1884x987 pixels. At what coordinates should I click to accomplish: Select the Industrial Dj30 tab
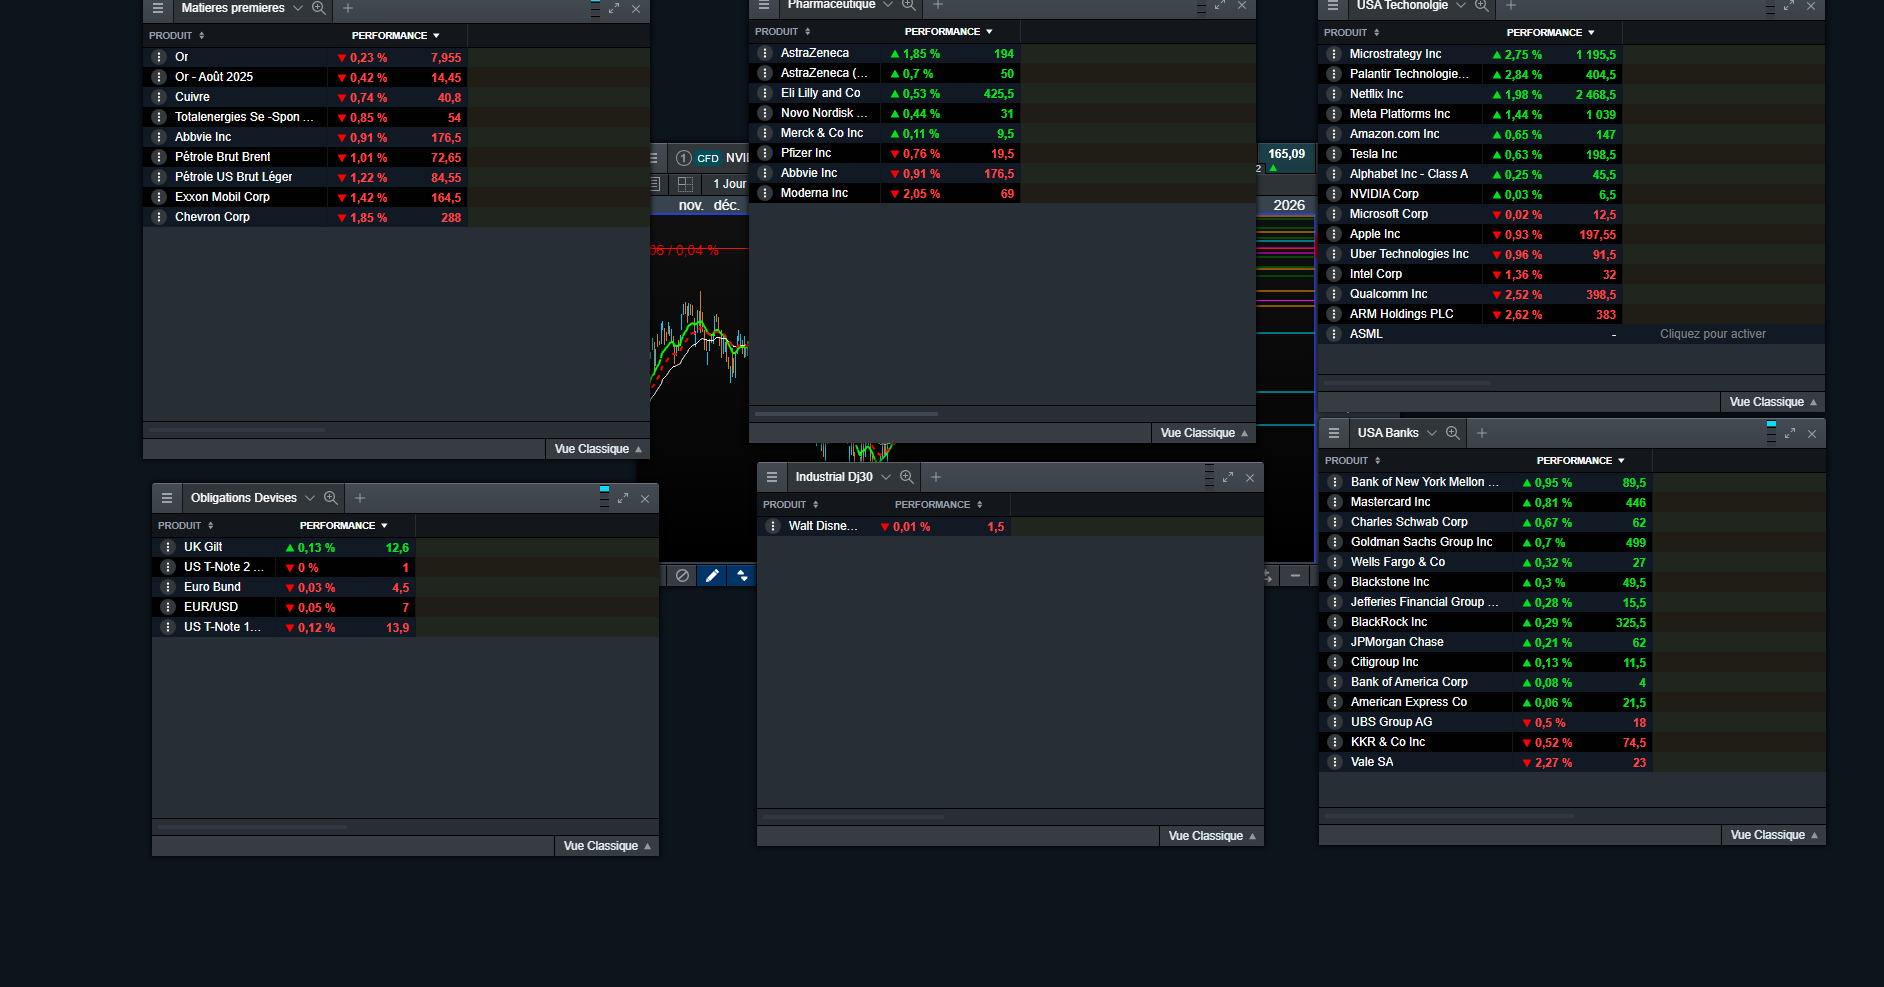(x=834, y=477)
